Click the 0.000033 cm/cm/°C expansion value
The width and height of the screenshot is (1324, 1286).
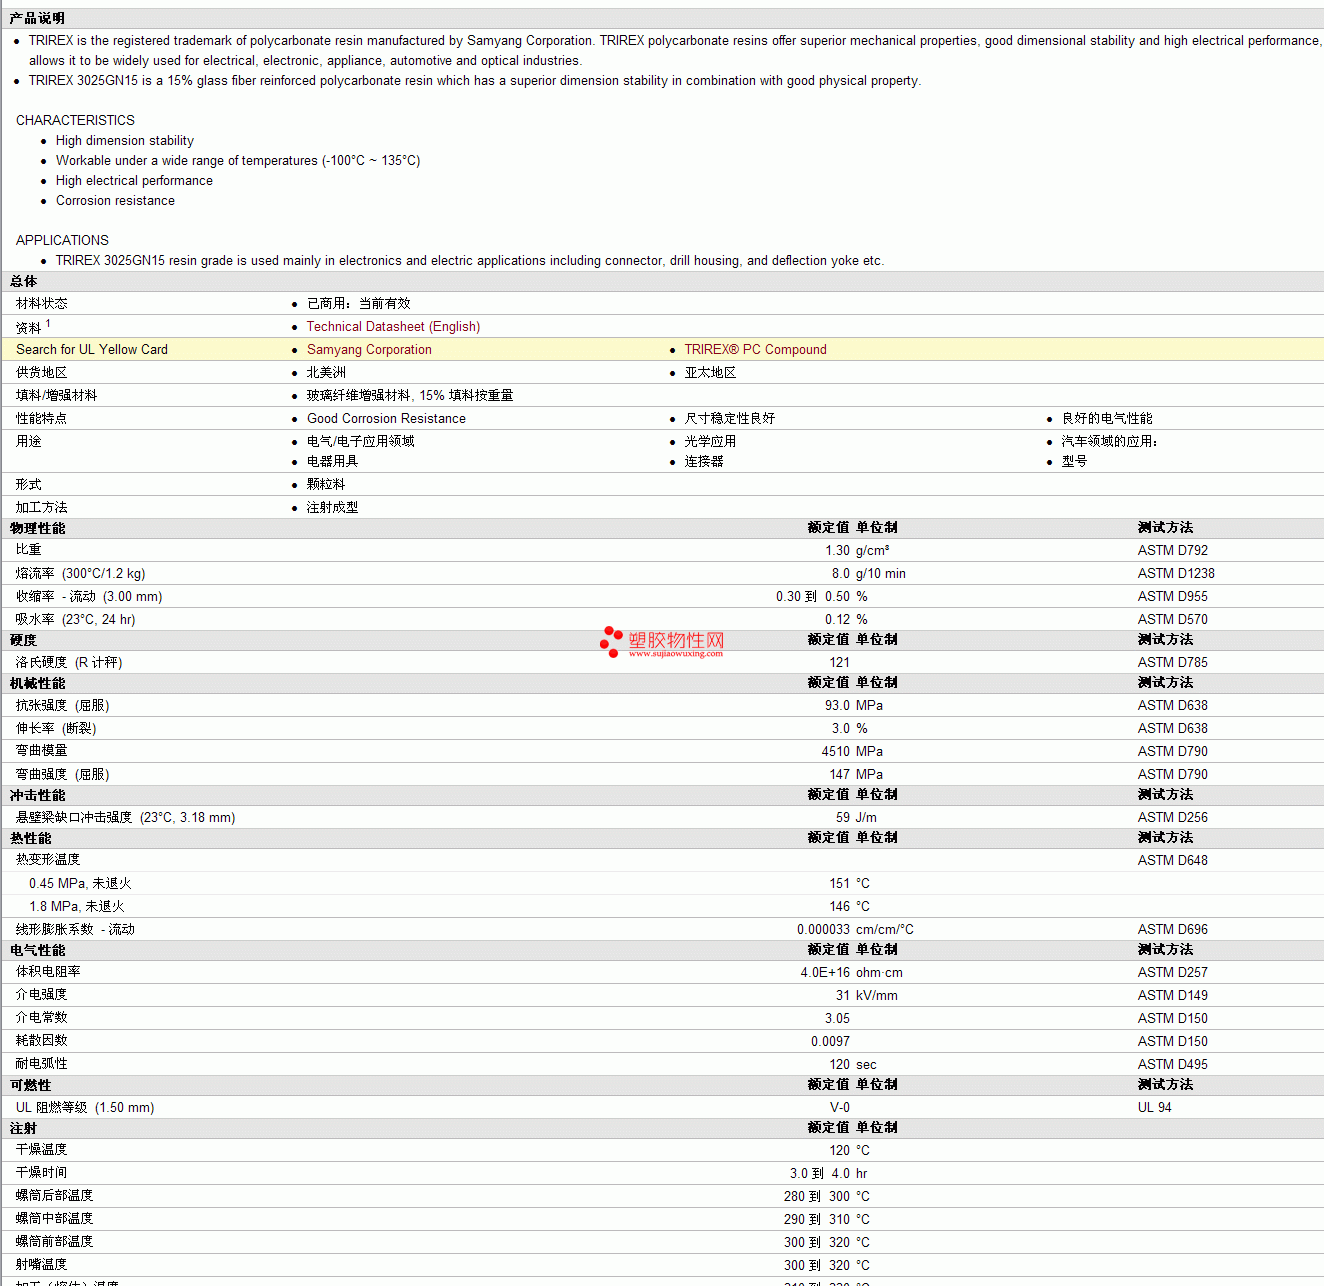tap(855, 930)
